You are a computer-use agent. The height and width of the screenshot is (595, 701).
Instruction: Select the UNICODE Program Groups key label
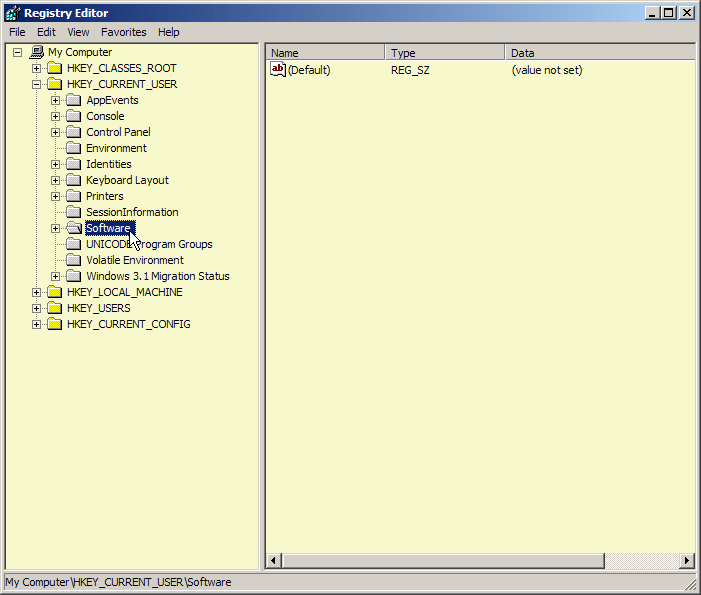click(x=149, y=244)
